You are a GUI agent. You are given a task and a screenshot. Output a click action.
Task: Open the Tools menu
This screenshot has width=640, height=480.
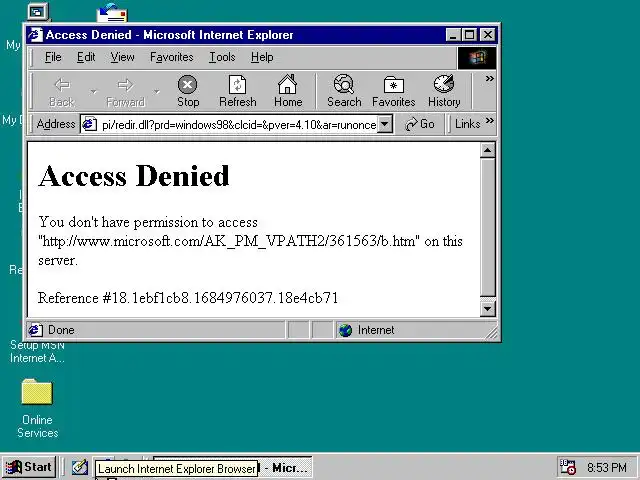222,57
